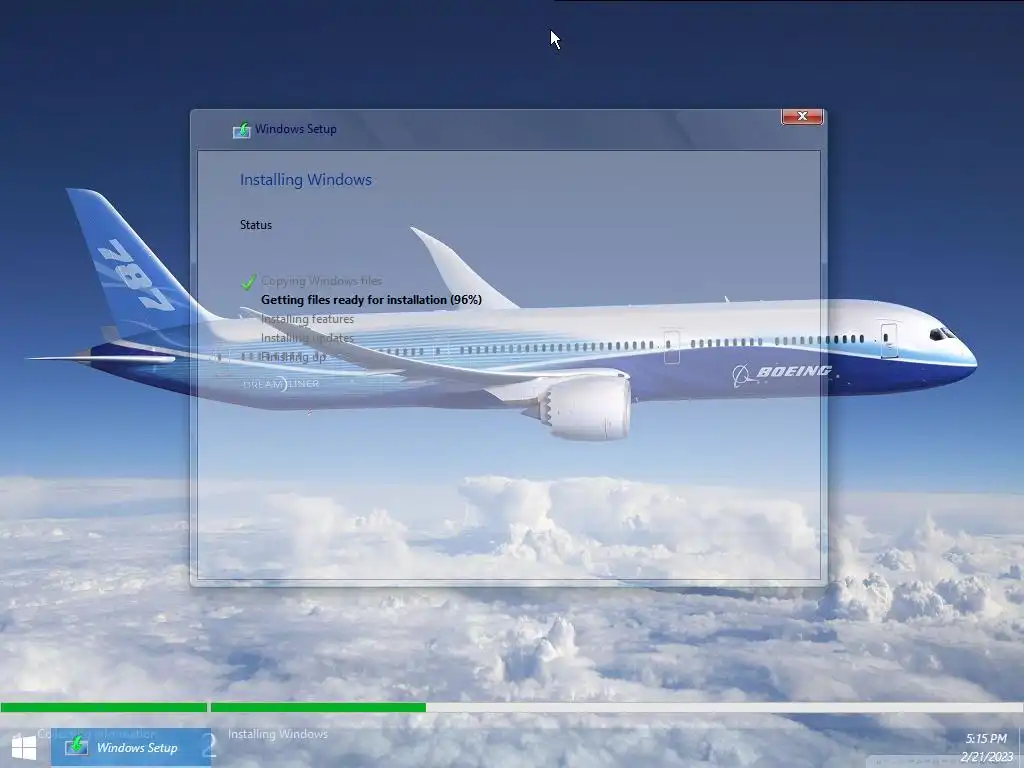Viewport: 1024px width, 768px height.
Task: Click the green checkmark beside Copying Windows files
Action: click(x=248, y=282)
